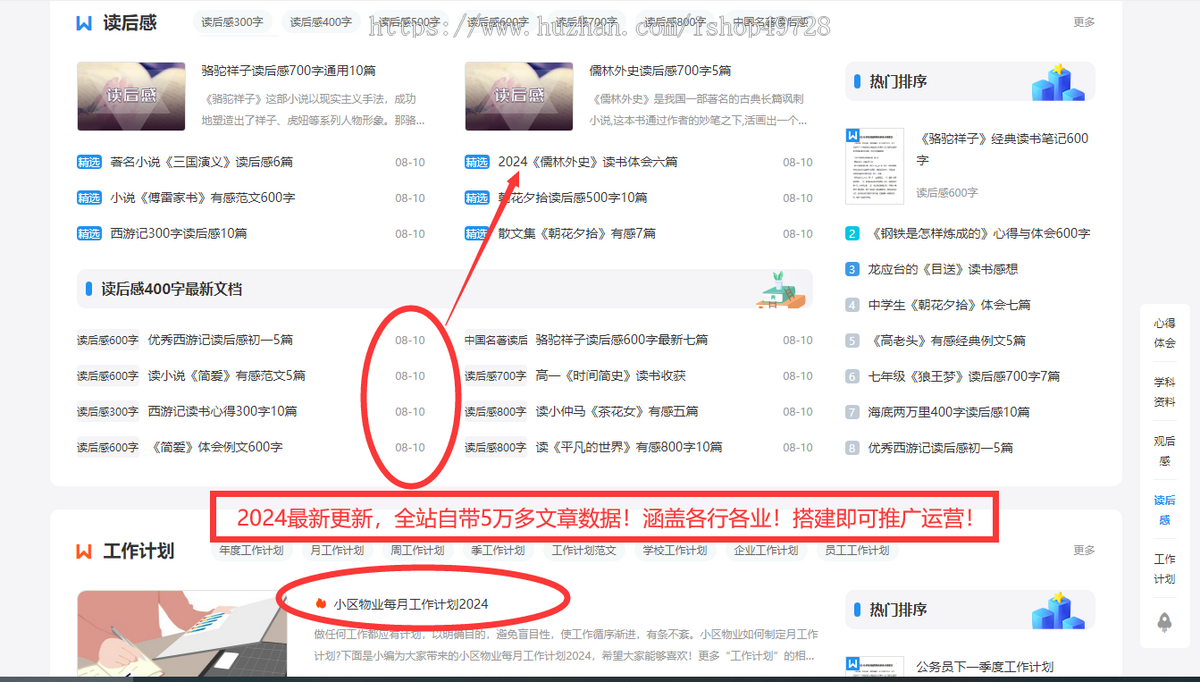Select the 年度工作计划 tag
This screenshot has height=682, width=1200.
(x=251, y=550)
